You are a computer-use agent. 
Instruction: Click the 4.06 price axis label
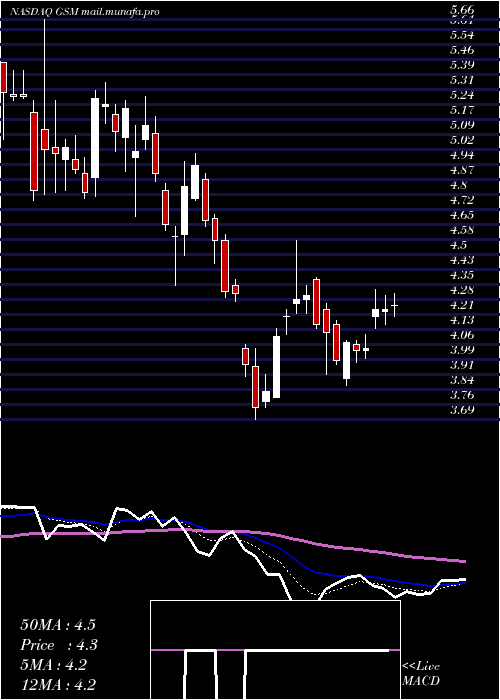pos(462,335)
